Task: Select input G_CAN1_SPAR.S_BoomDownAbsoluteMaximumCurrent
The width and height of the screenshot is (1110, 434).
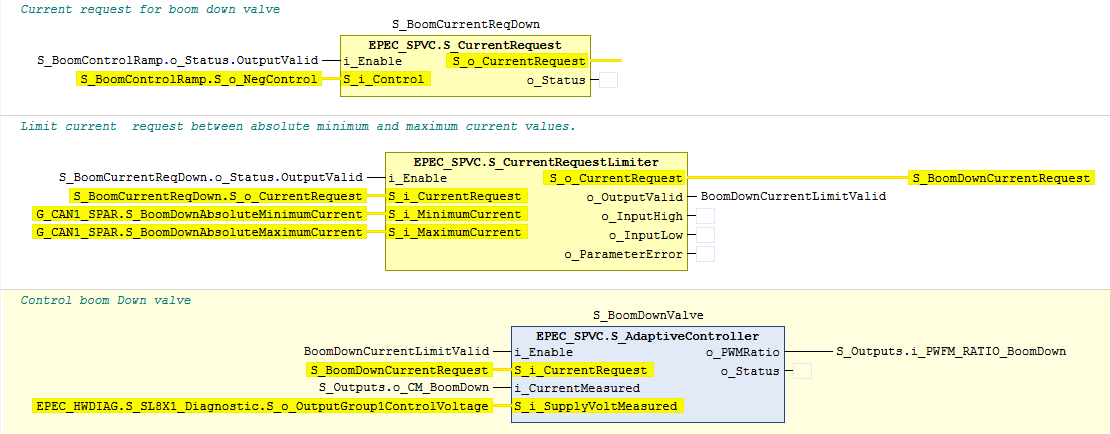Action: point(200,233)
